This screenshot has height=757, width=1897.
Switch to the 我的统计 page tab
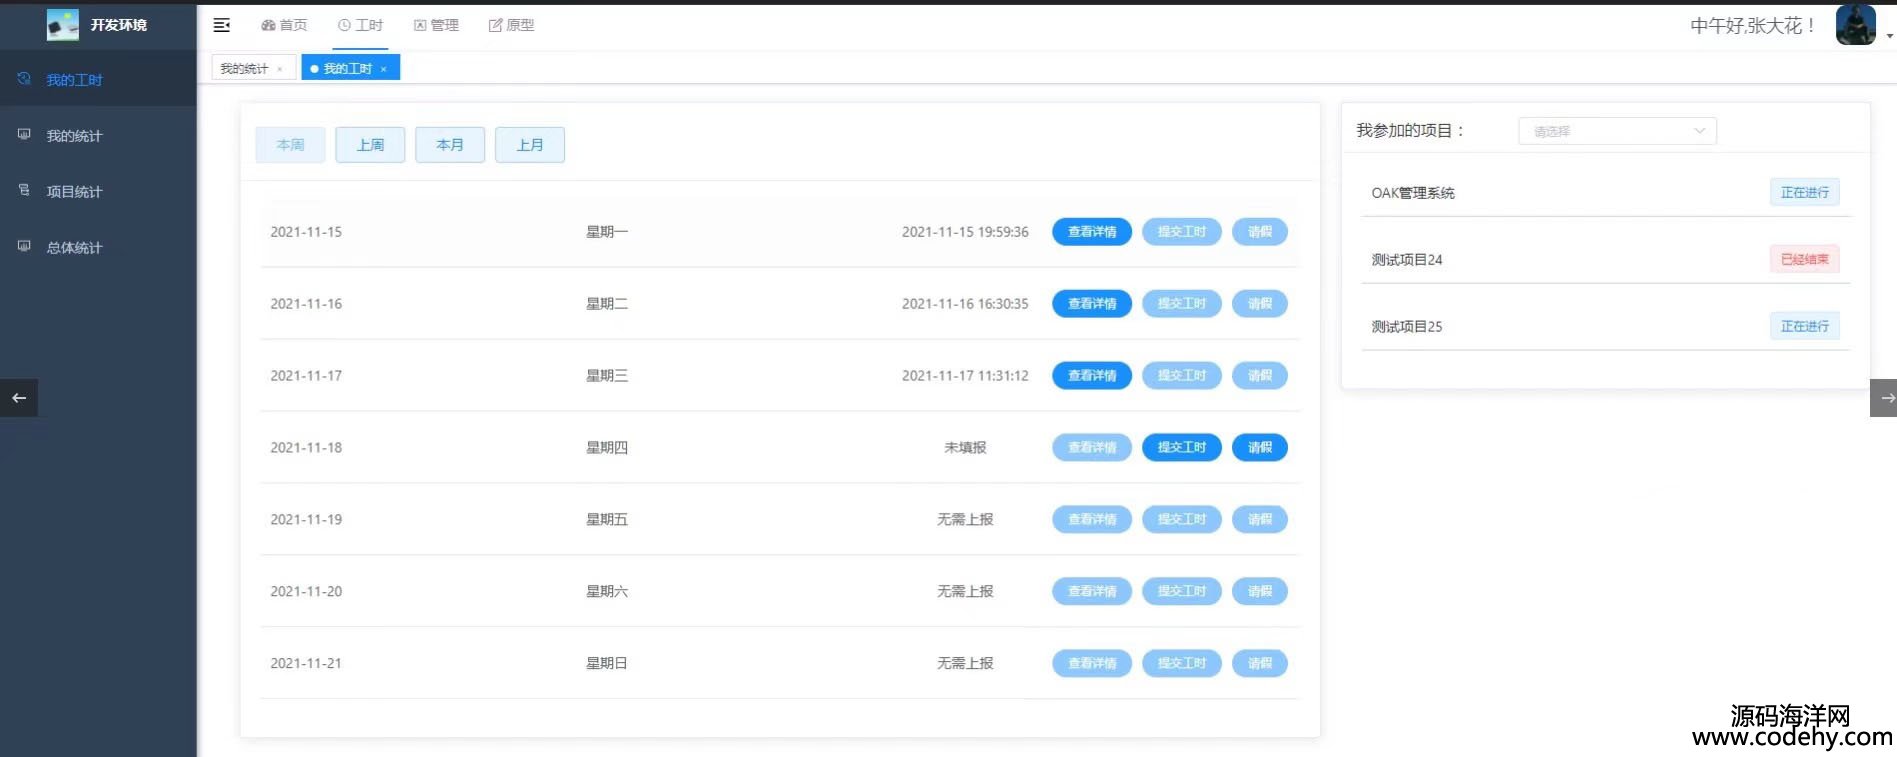(244, 69)
